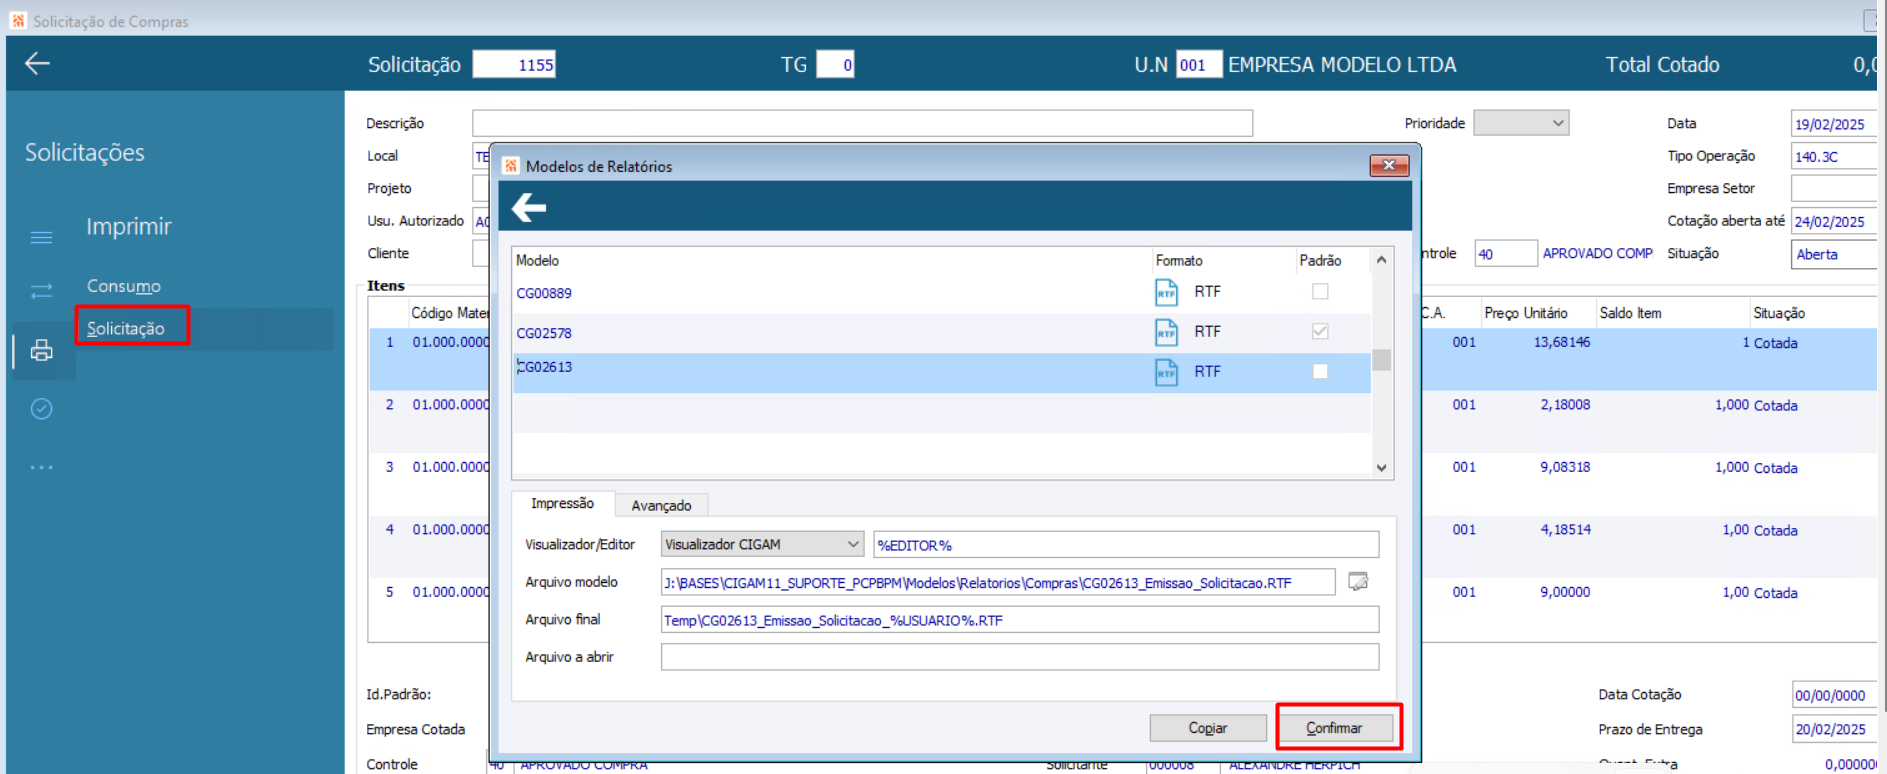The width and height of the screenshot is (1887, 774).
Task: Click the Data Cotação field 00/00/0000
Action: pos(1834,695)
